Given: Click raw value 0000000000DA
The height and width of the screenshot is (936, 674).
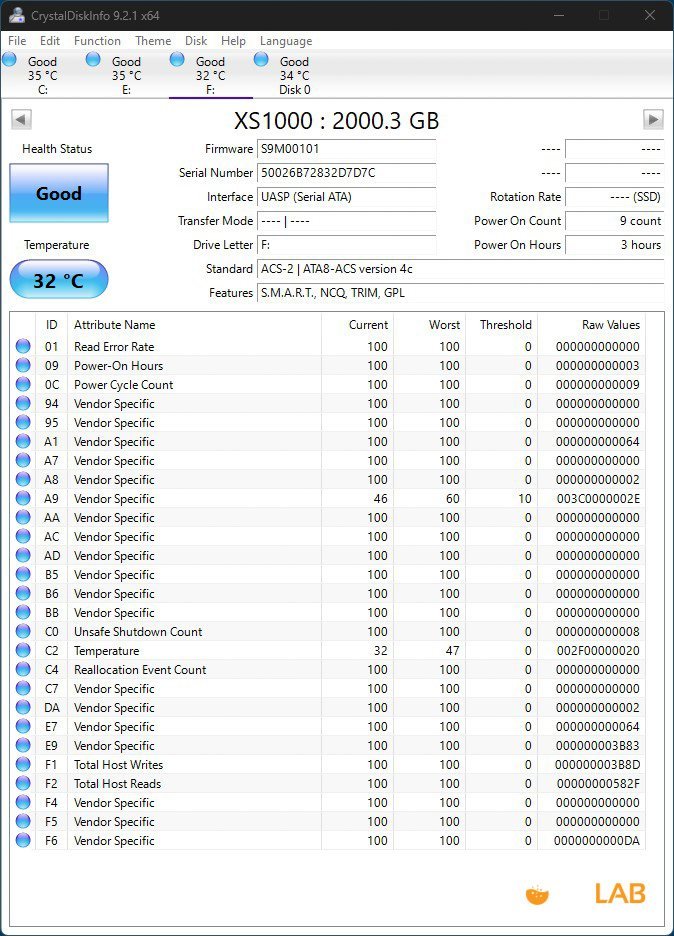Looking at the screenshot, I should coord(597,840).
